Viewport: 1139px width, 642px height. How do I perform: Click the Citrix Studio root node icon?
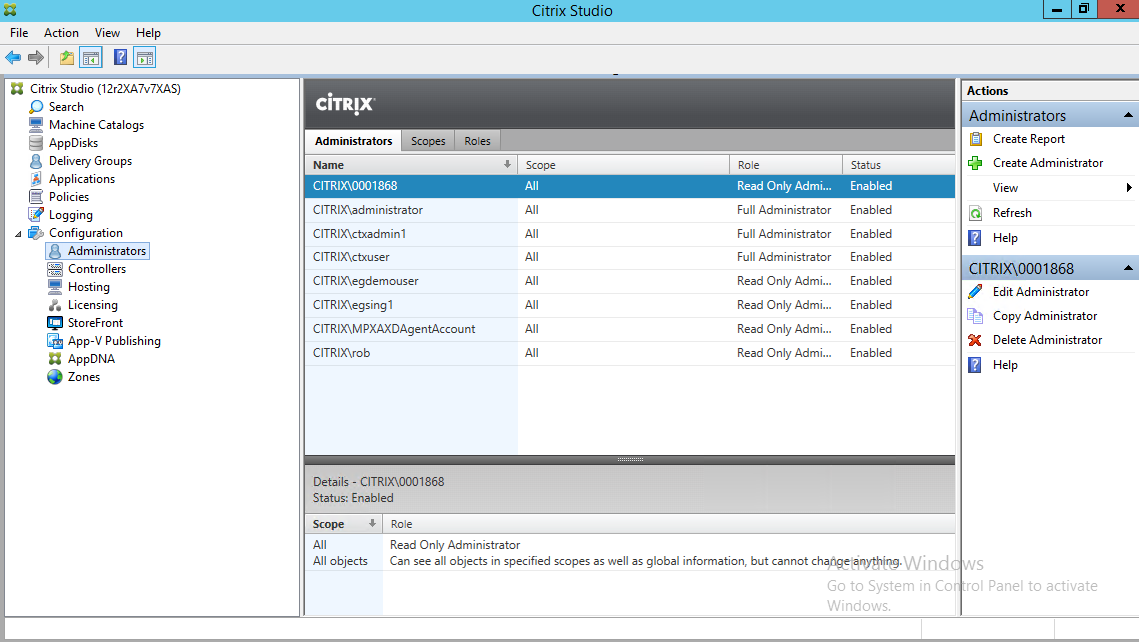click(x=17, y=89)
